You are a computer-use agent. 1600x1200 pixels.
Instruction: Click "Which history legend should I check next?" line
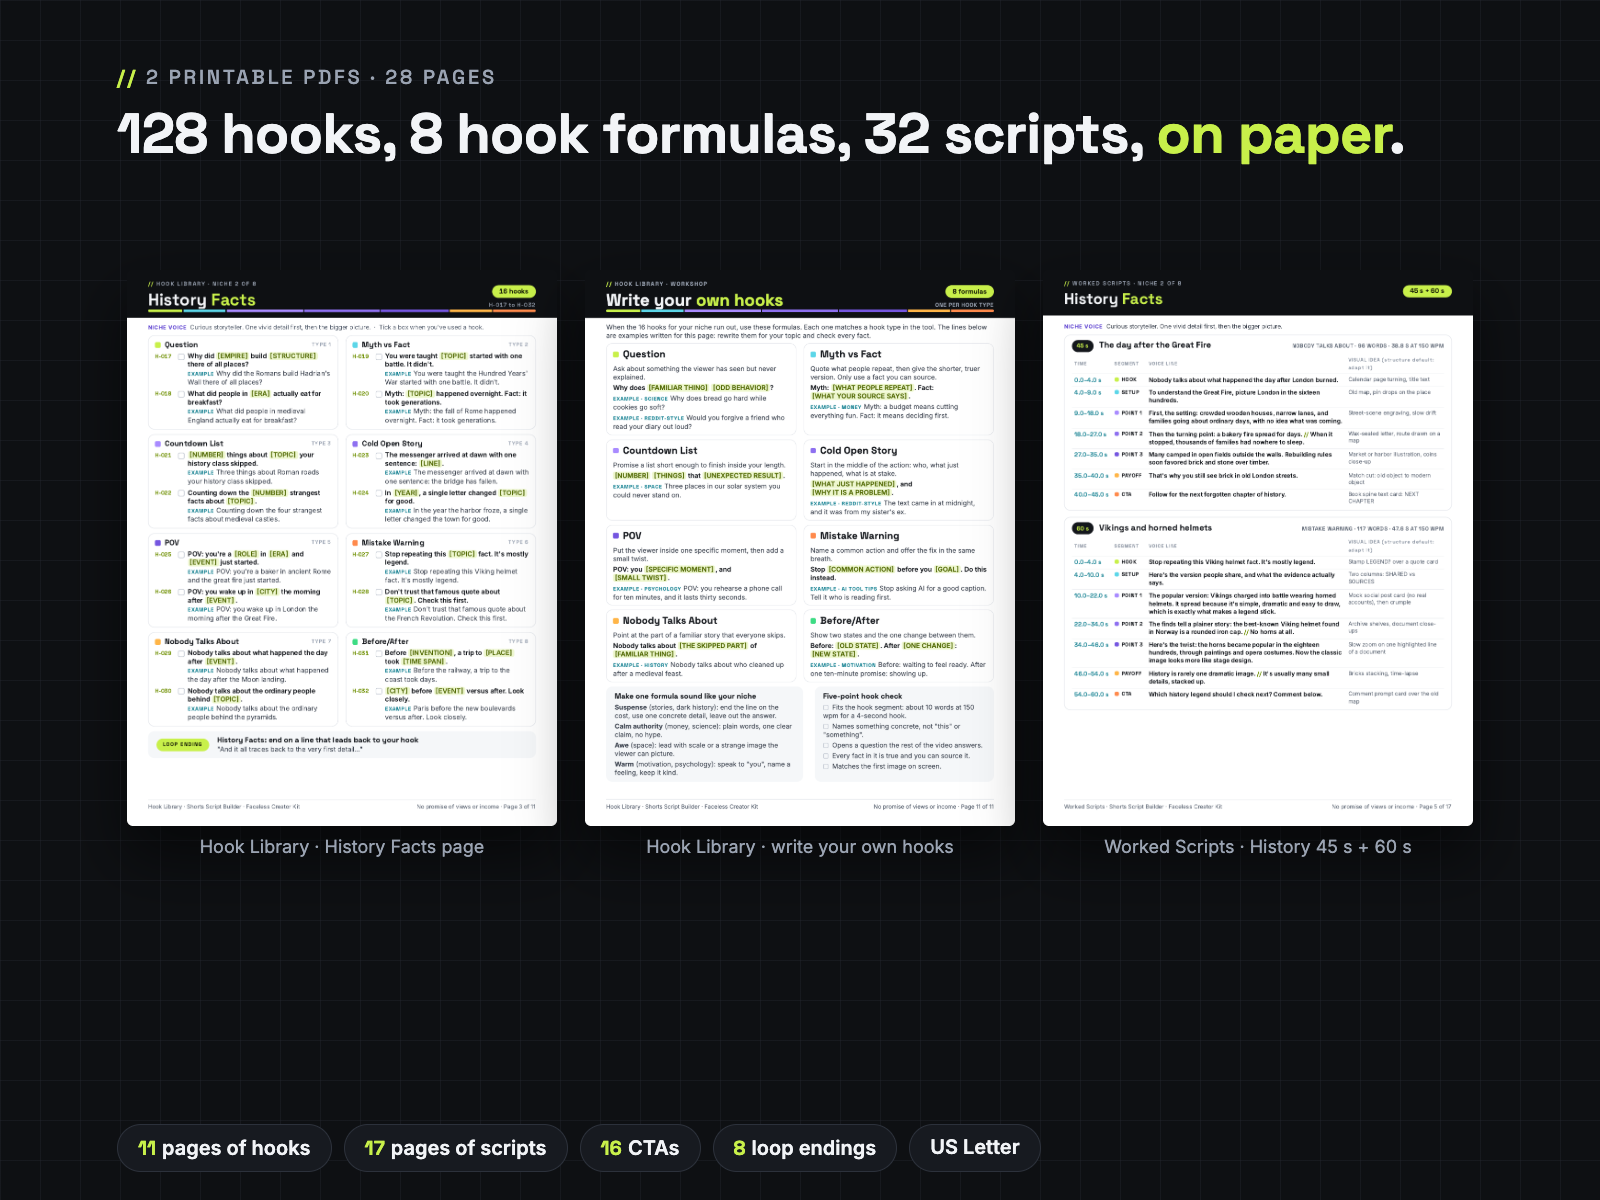[x=1235, y=694]
